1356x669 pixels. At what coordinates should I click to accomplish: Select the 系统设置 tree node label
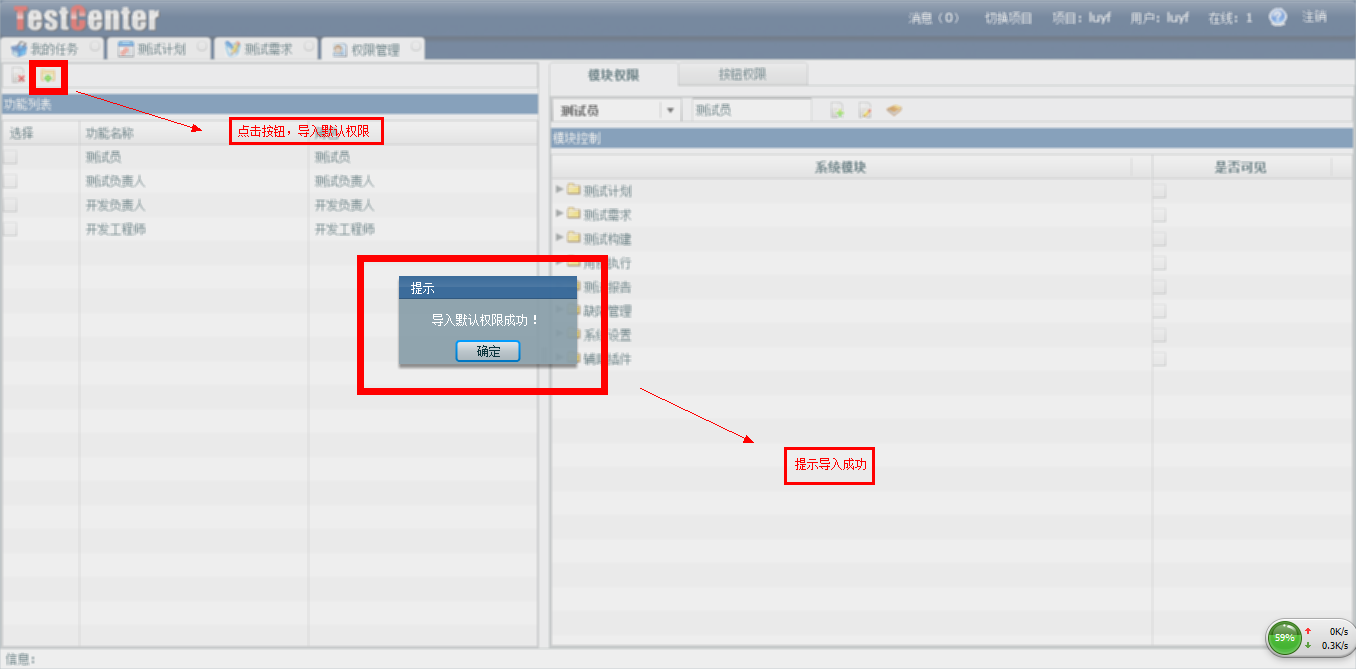coord(607,335)
